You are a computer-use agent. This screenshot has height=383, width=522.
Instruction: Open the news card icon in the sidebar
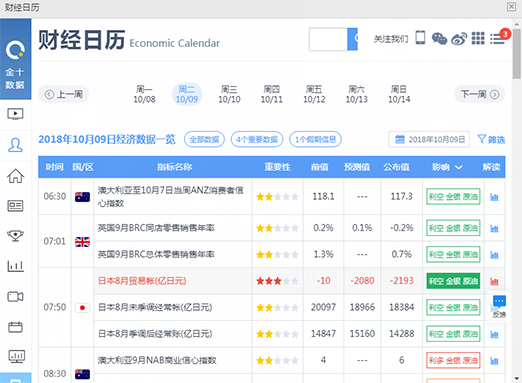(x=15, y=206)
